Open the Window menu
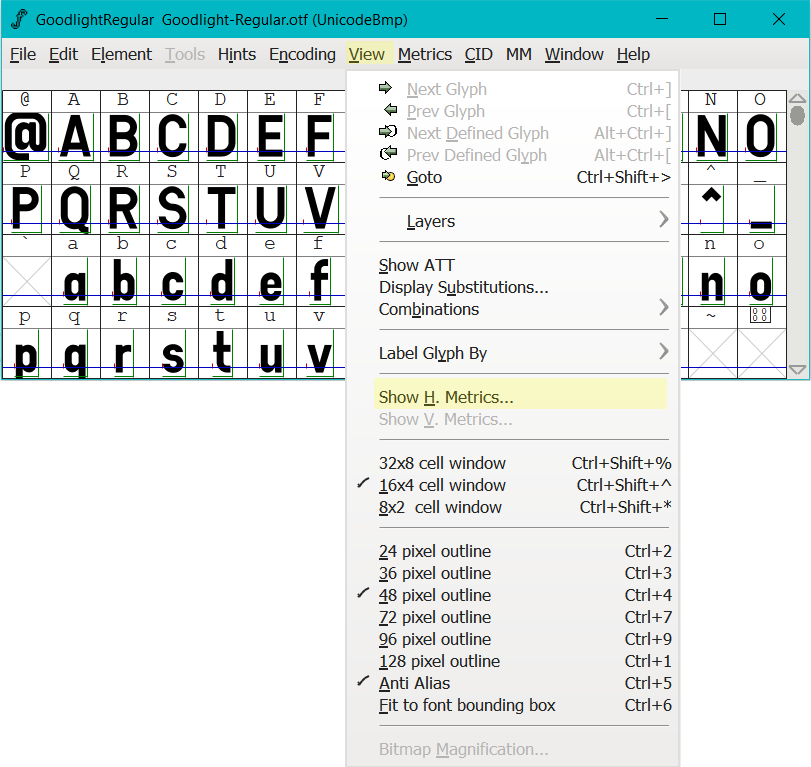811x767 pixels. (x=574, y=54)
